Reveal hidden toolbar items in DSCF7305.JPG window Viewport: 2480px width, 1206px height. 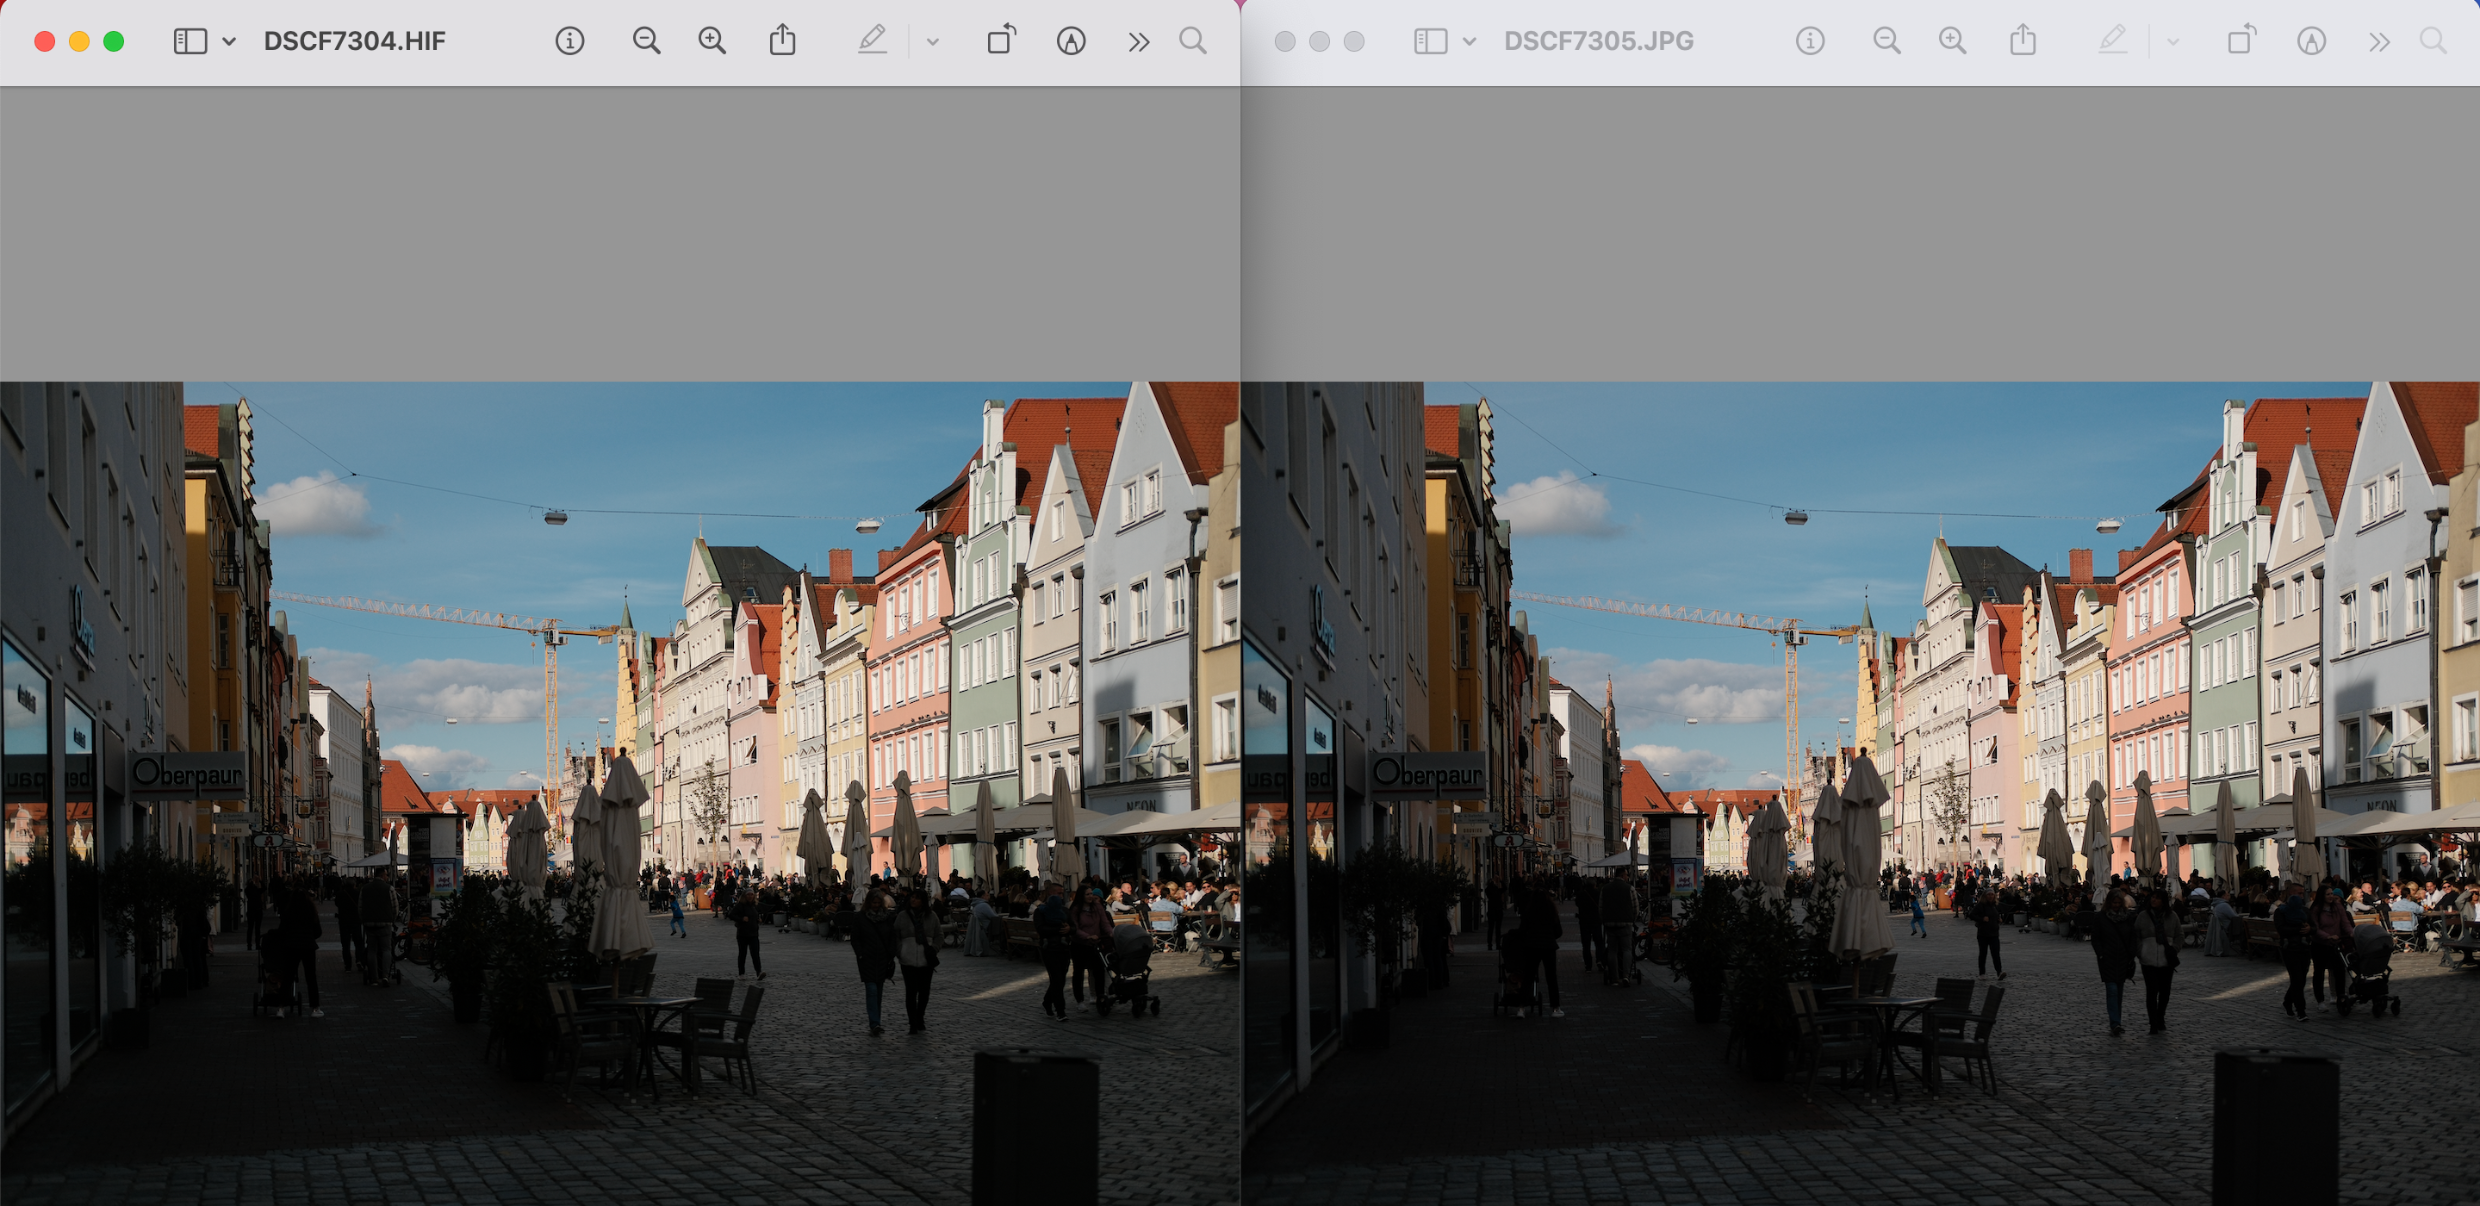pos(2380,40)
